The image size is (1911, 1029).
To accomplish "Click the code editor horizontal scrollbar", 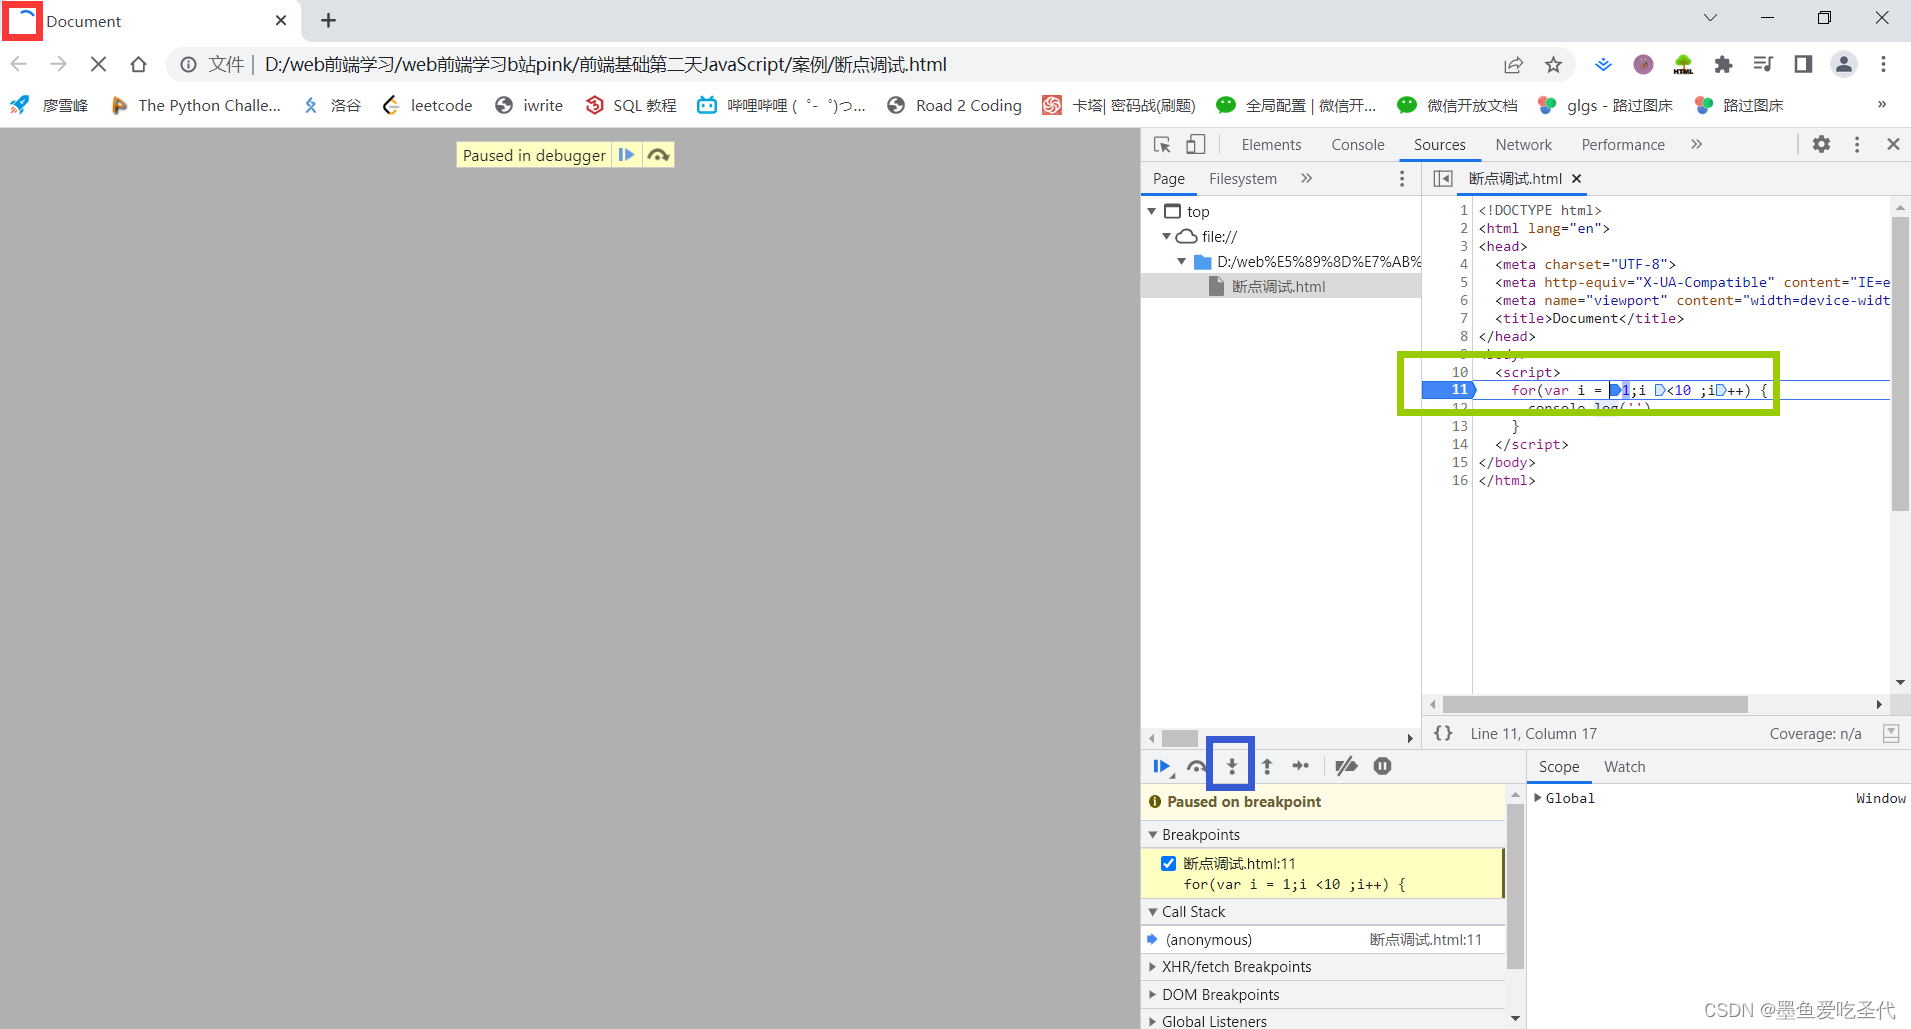I will 1595,704.
